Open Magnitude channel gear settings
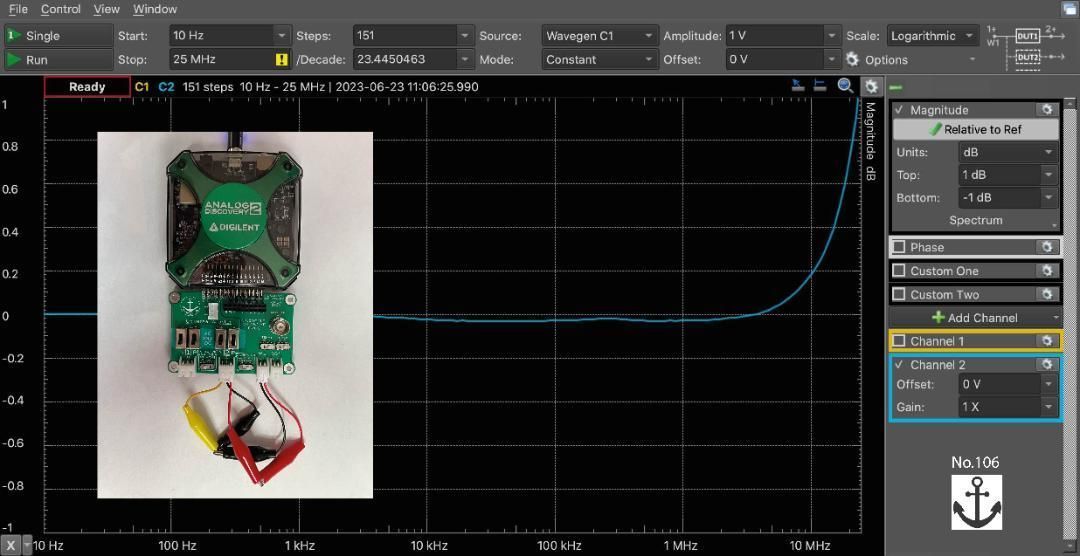Image resolution: width=1080 pixels, height=556 pixels. pyautogui.click(x=1047, y=110)
